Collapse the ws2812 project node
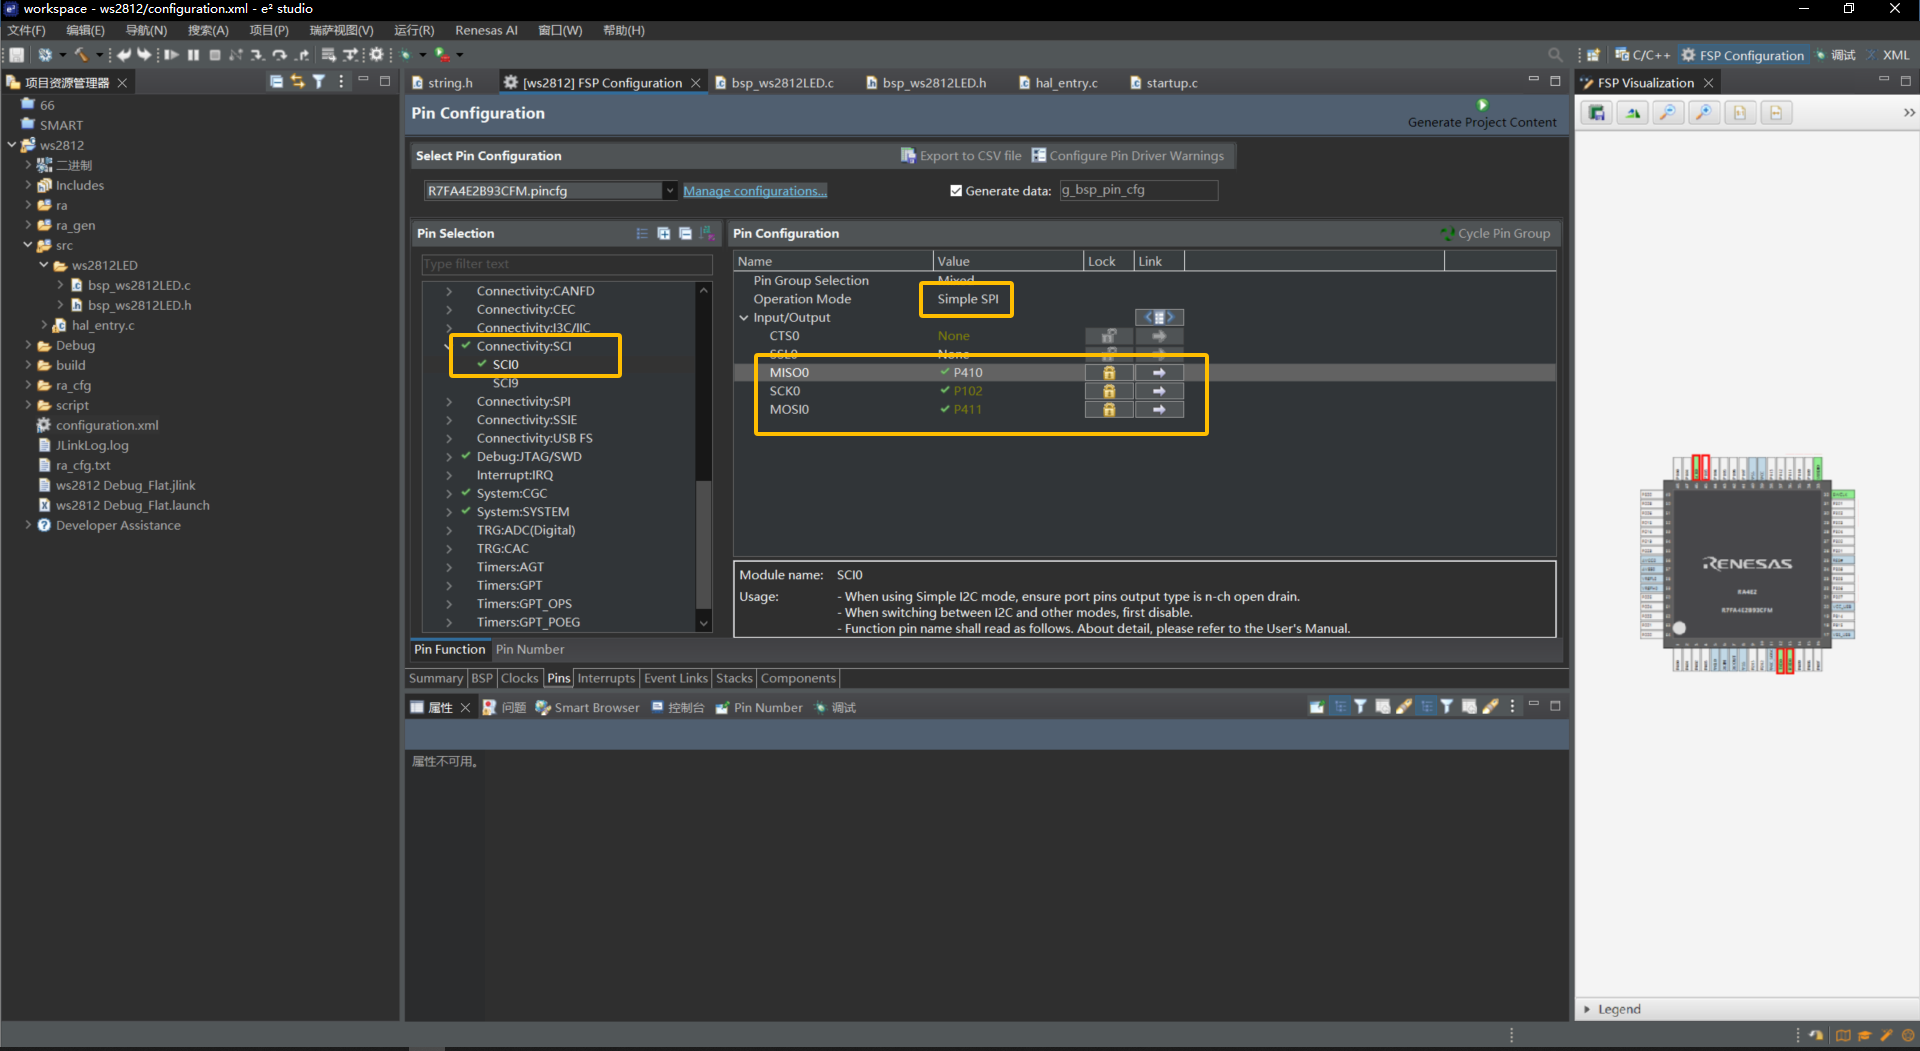Viewport: 1920px width, 1051px height. 12,145
